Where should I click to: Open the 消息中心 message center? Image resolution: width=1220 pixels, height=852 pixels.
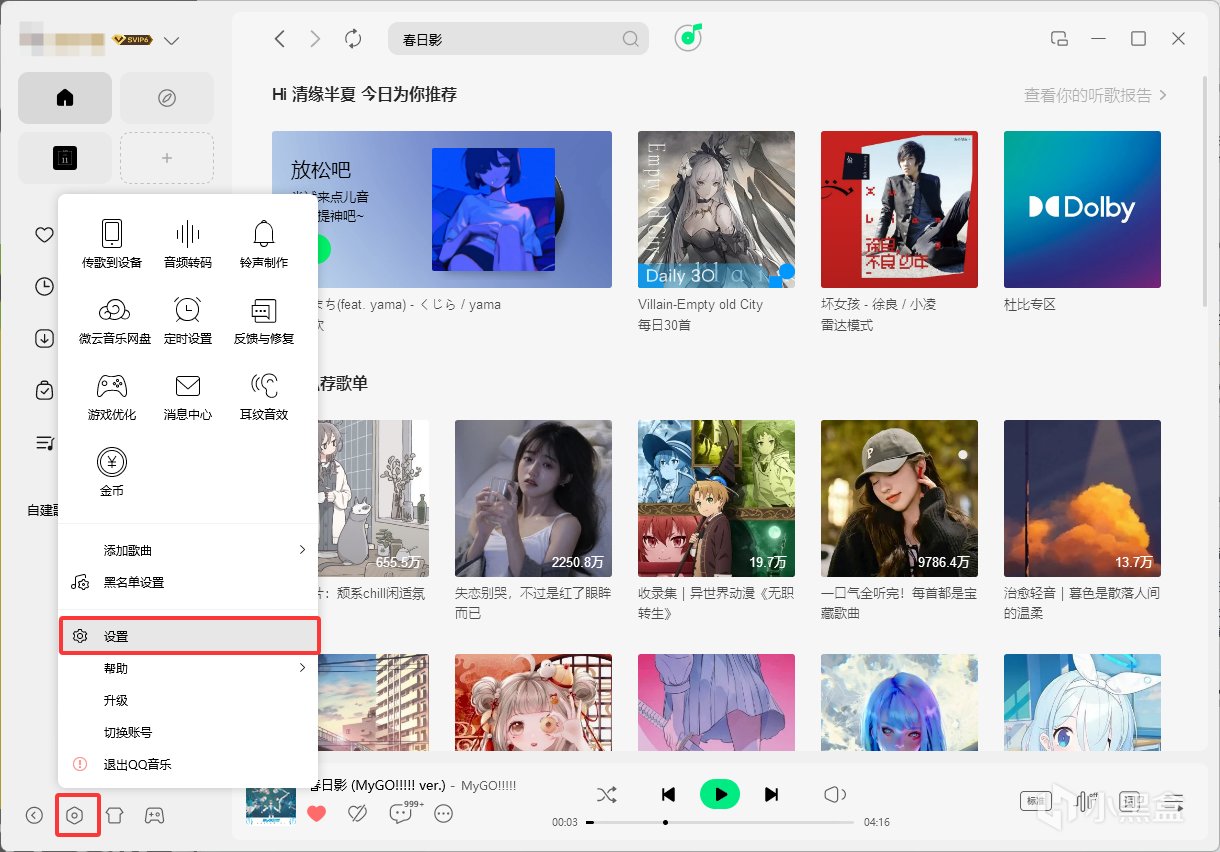click(188, 397)
